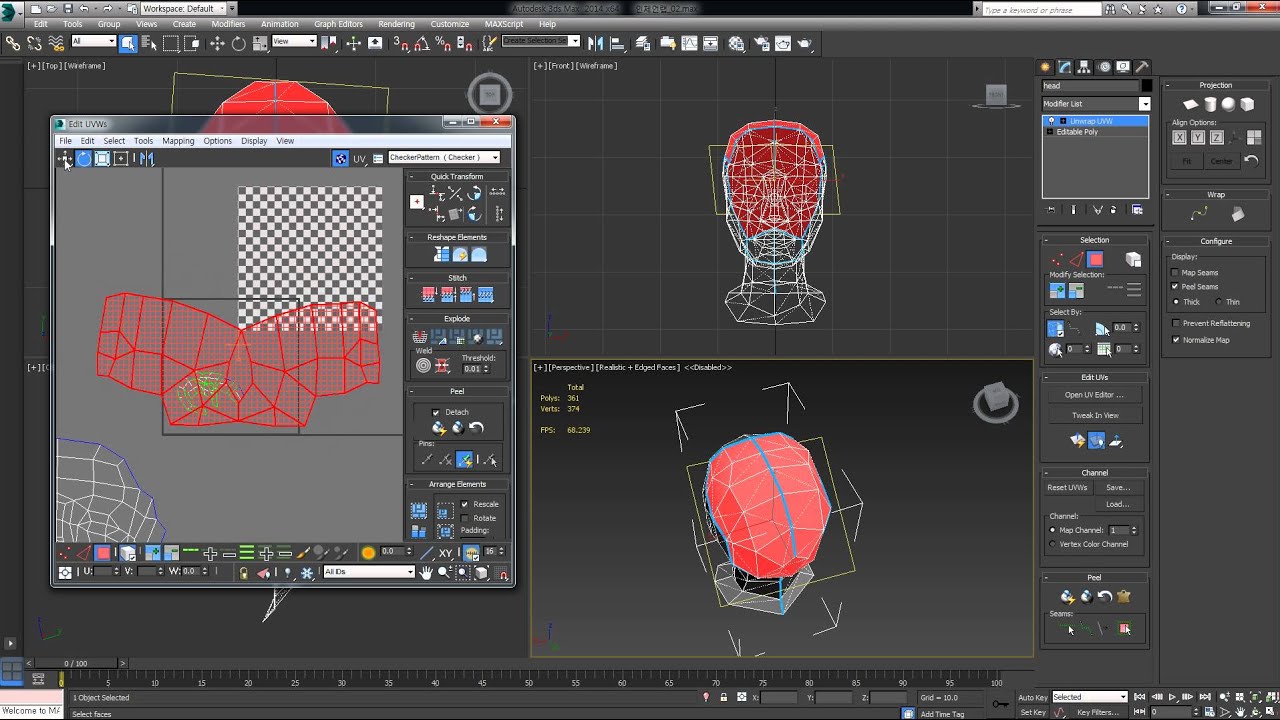Toggle the Rescale checkbox in Arrange Elements

[464, 504]
